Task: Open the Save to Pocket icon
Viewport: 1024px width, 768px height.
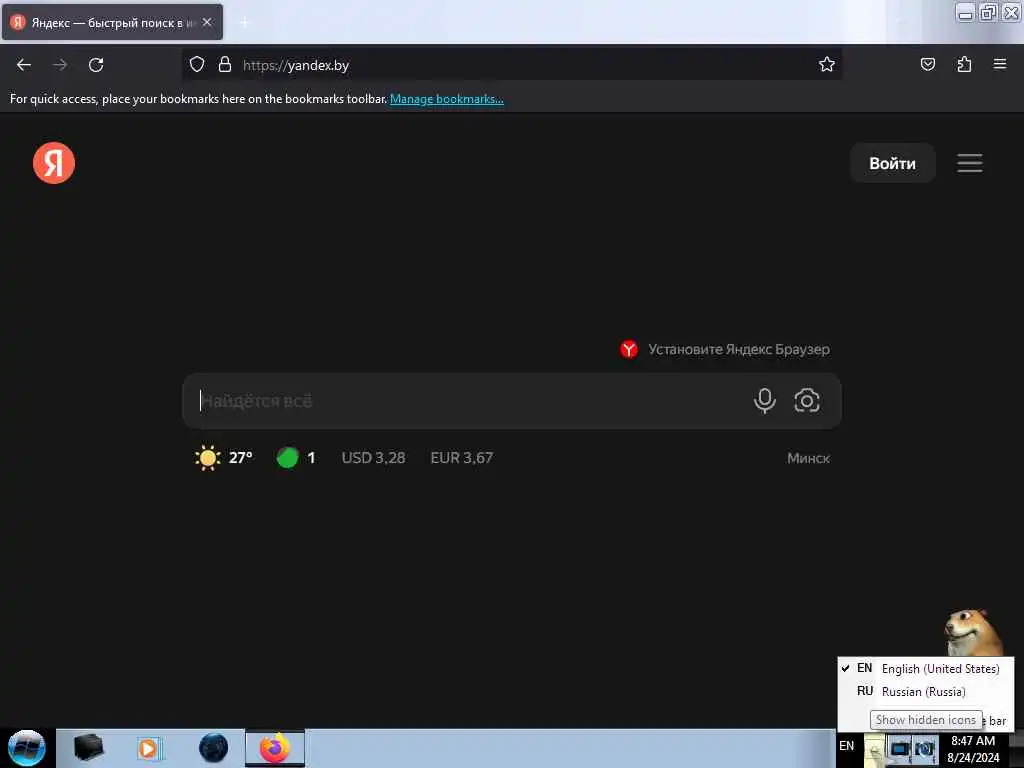Action: click(927, 64)
